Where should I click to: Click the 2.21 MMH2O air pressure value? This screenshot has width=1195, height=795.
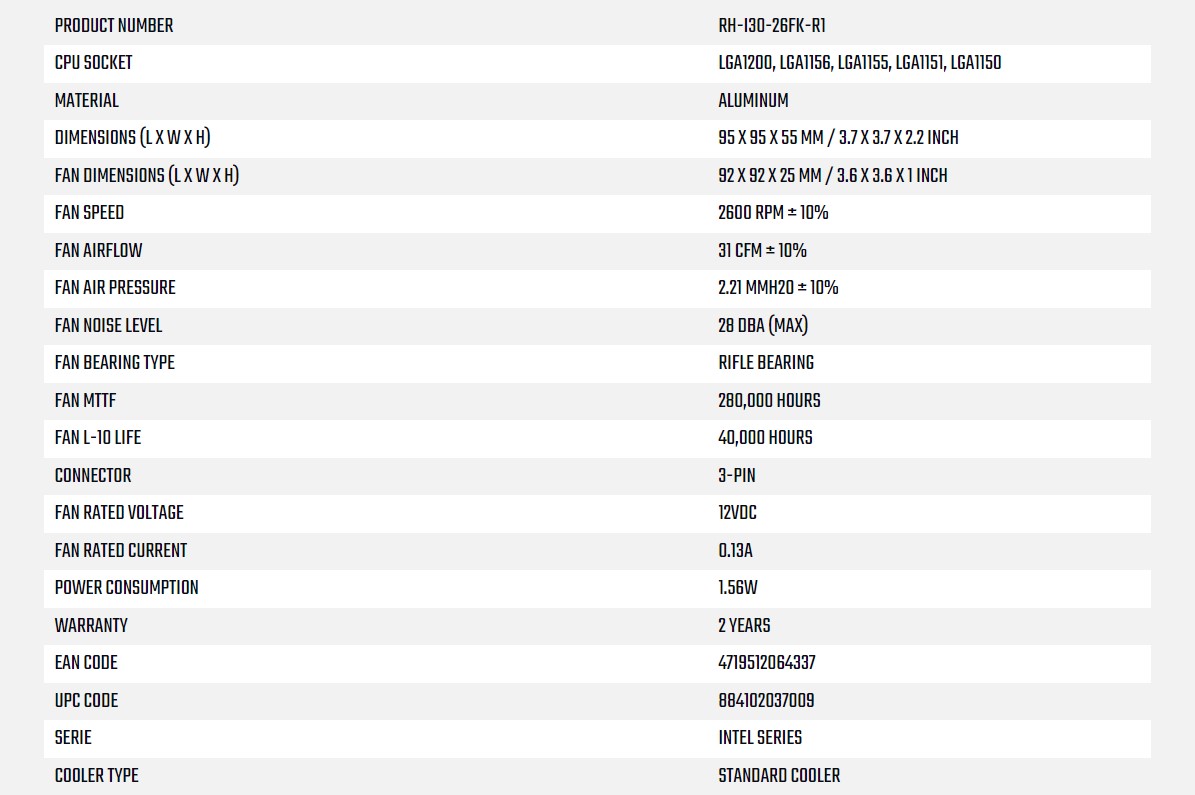point(778,288)
